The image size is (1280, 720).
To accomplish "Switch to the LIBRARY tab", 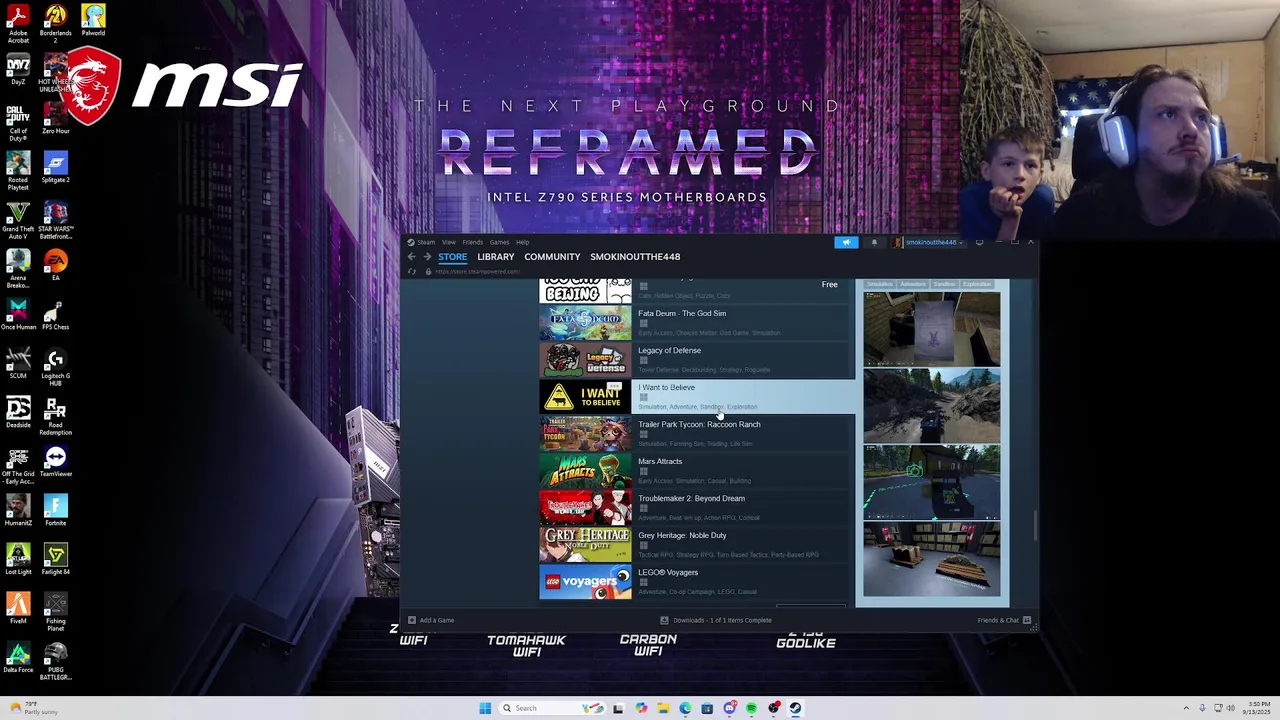I will (x=496, y=257).
